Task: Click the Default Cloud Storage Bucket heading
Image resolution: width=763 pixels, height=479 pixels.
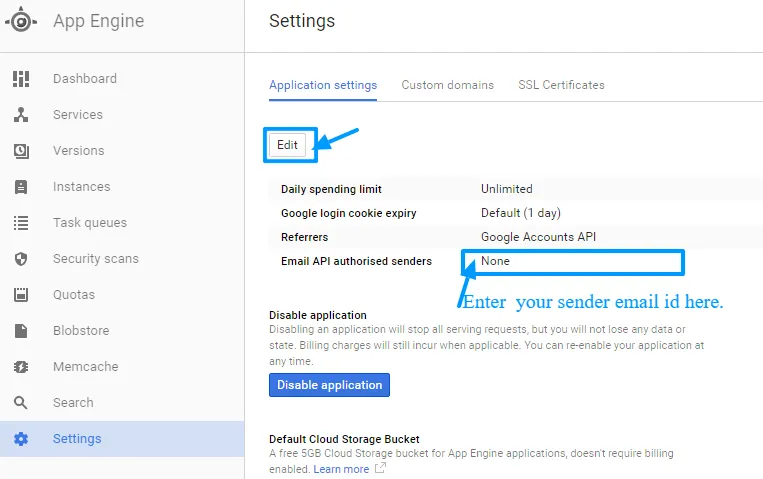Action: click(345, 439)
